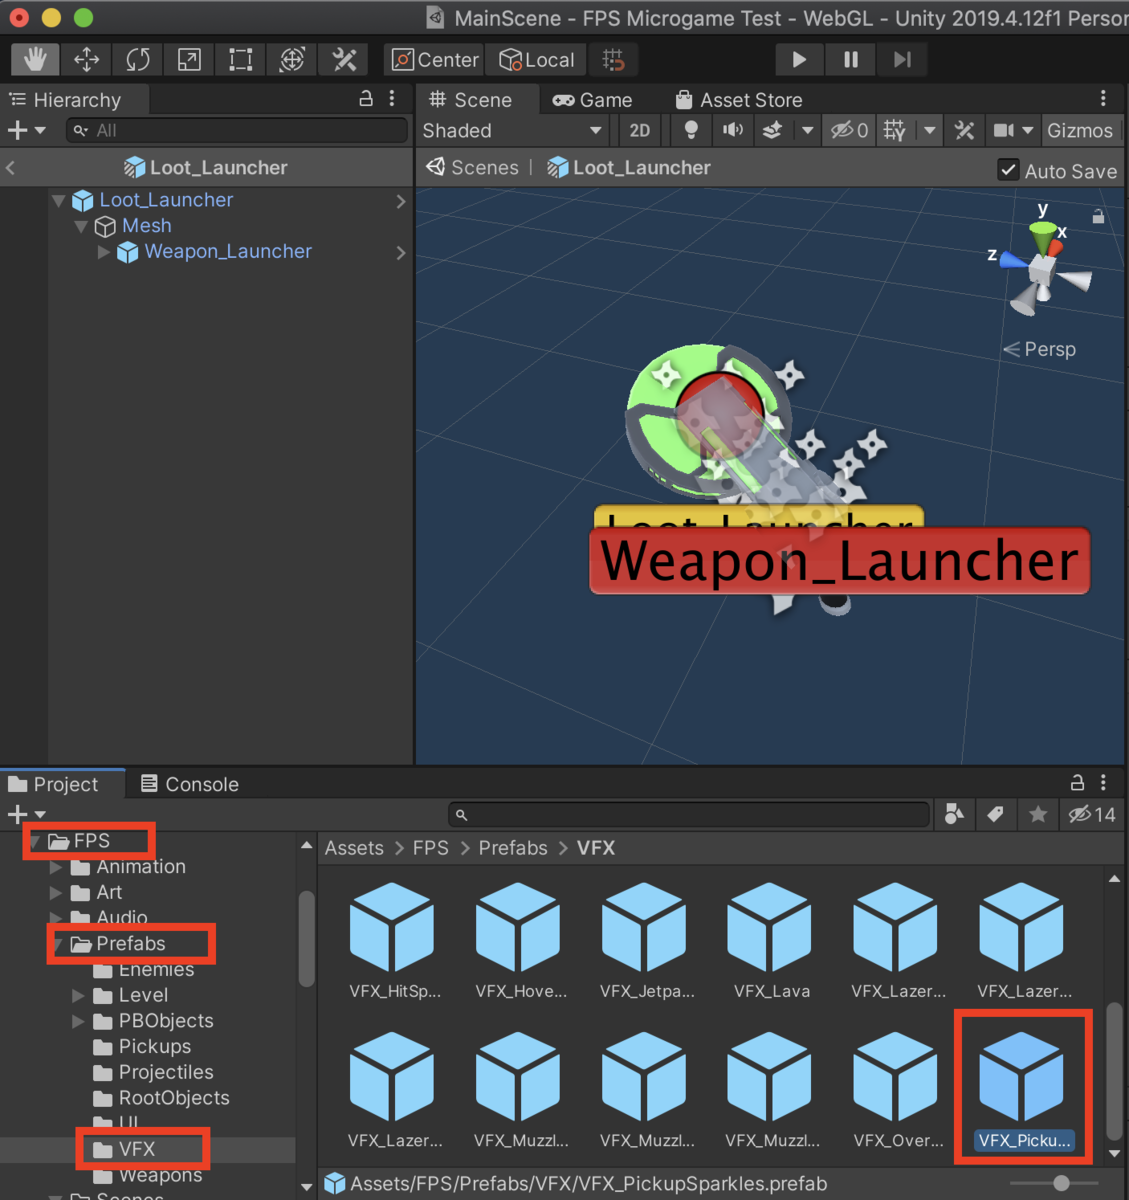Switch to the Game tab

pyautogui.click(x=593, y=100)
